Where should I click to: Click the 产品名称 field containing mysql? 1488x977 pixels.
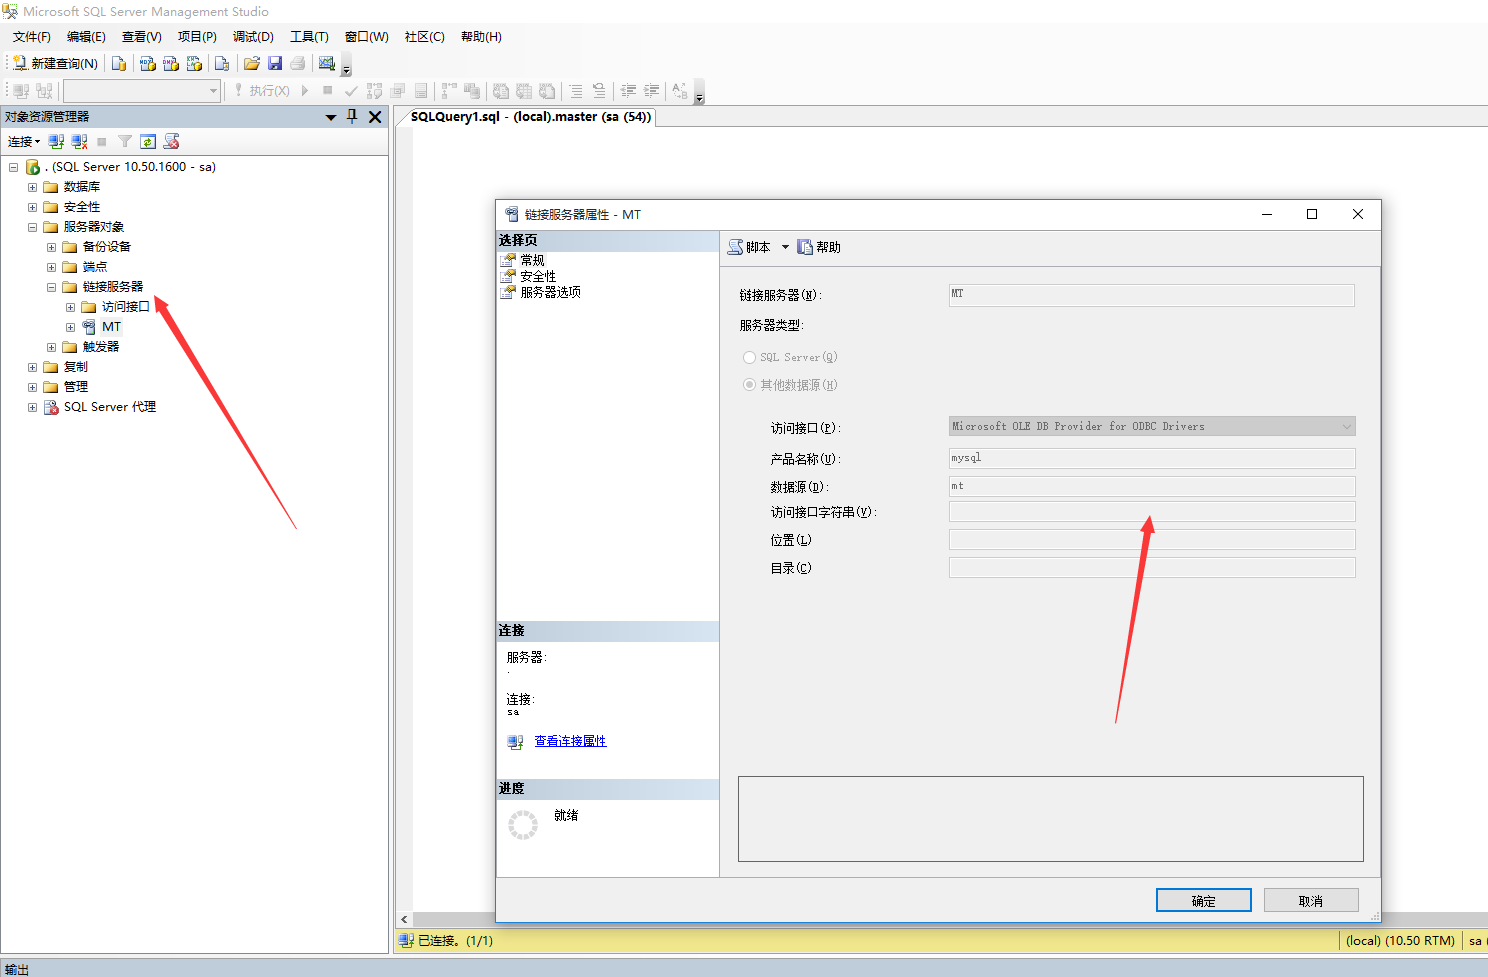tap(1152, 458)
